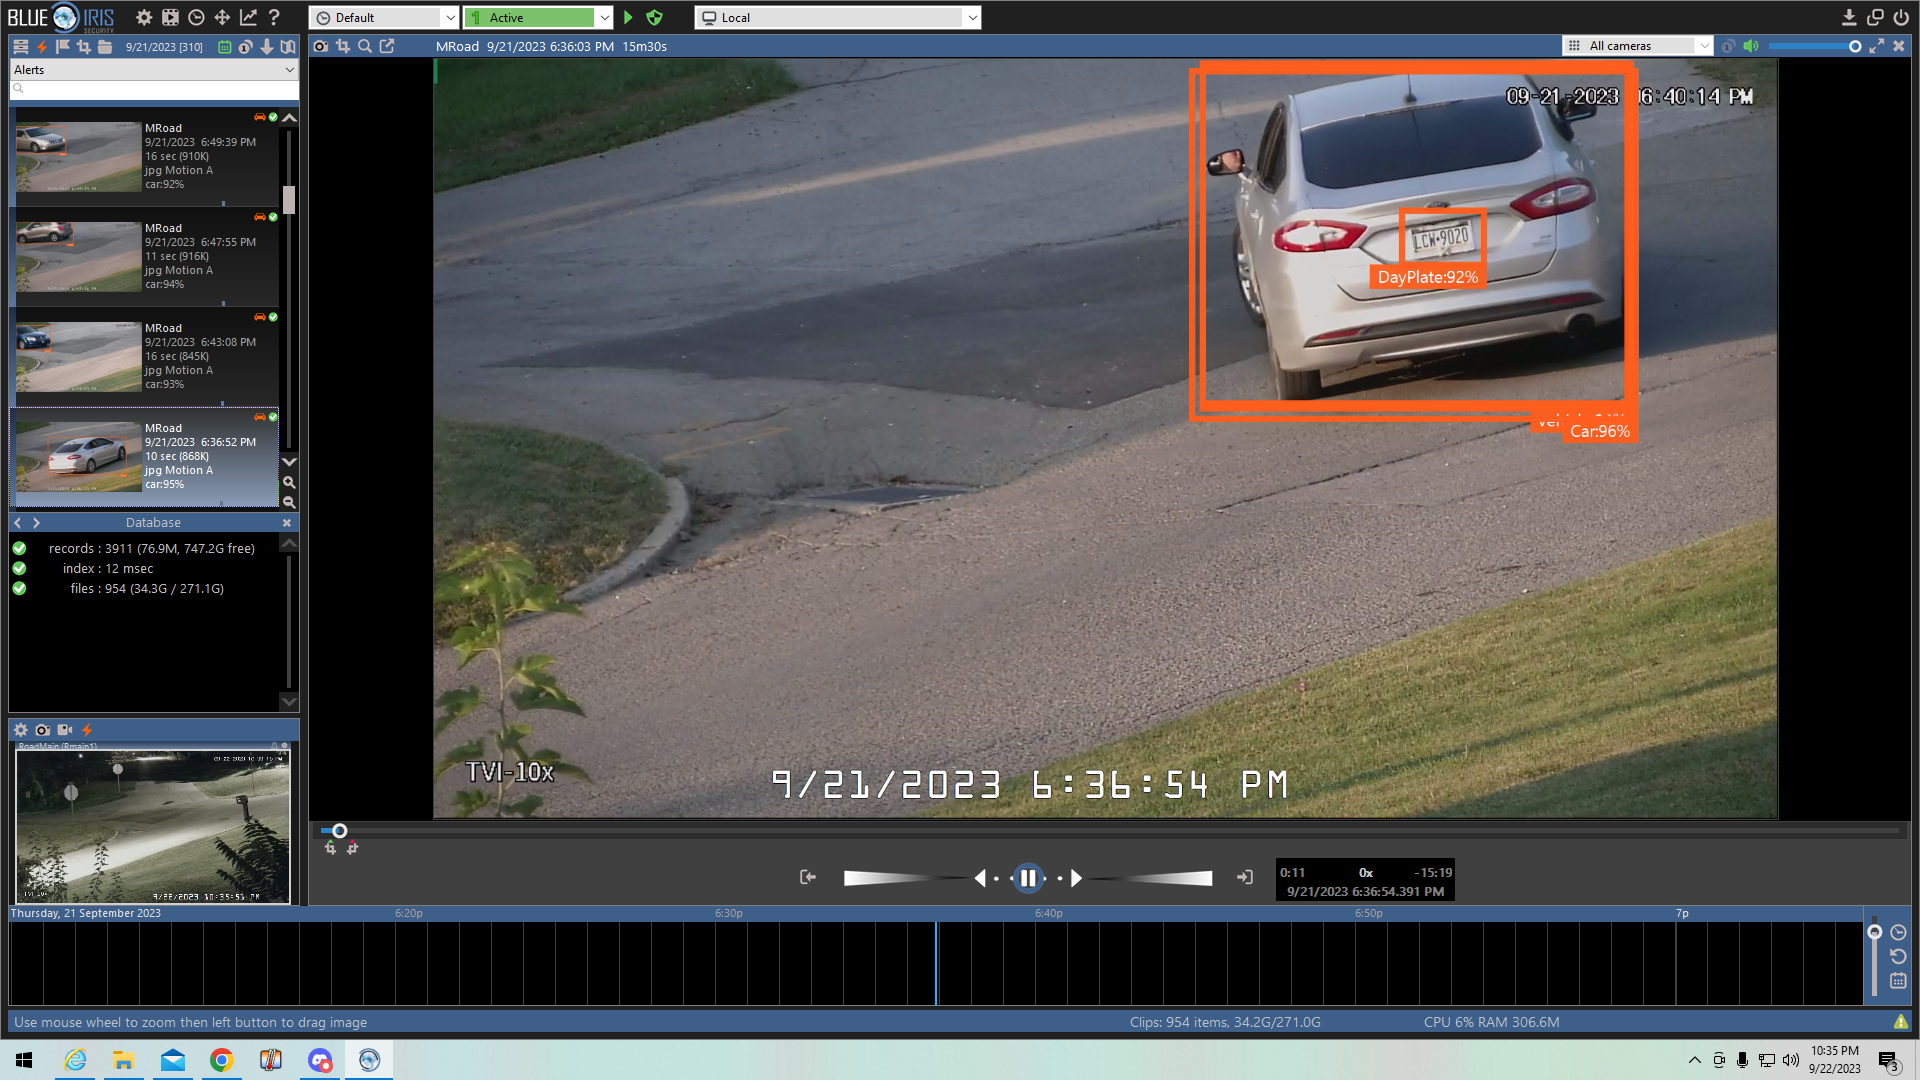Close the Database panel with its X
This screenshot has width=1920, height=1080.
(287, 523)
